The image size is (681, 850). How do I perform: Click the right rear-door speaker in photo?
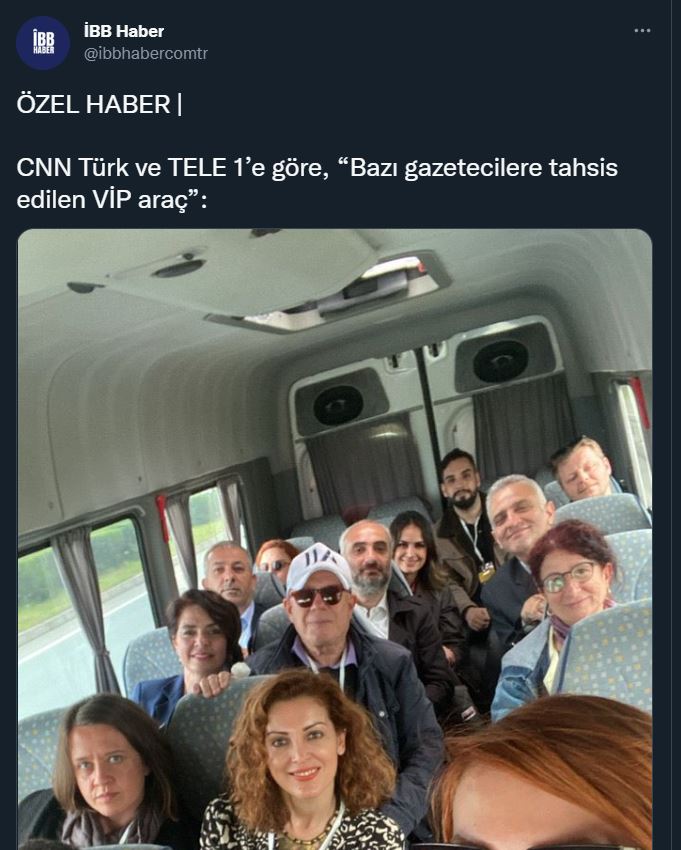[500, 360]
